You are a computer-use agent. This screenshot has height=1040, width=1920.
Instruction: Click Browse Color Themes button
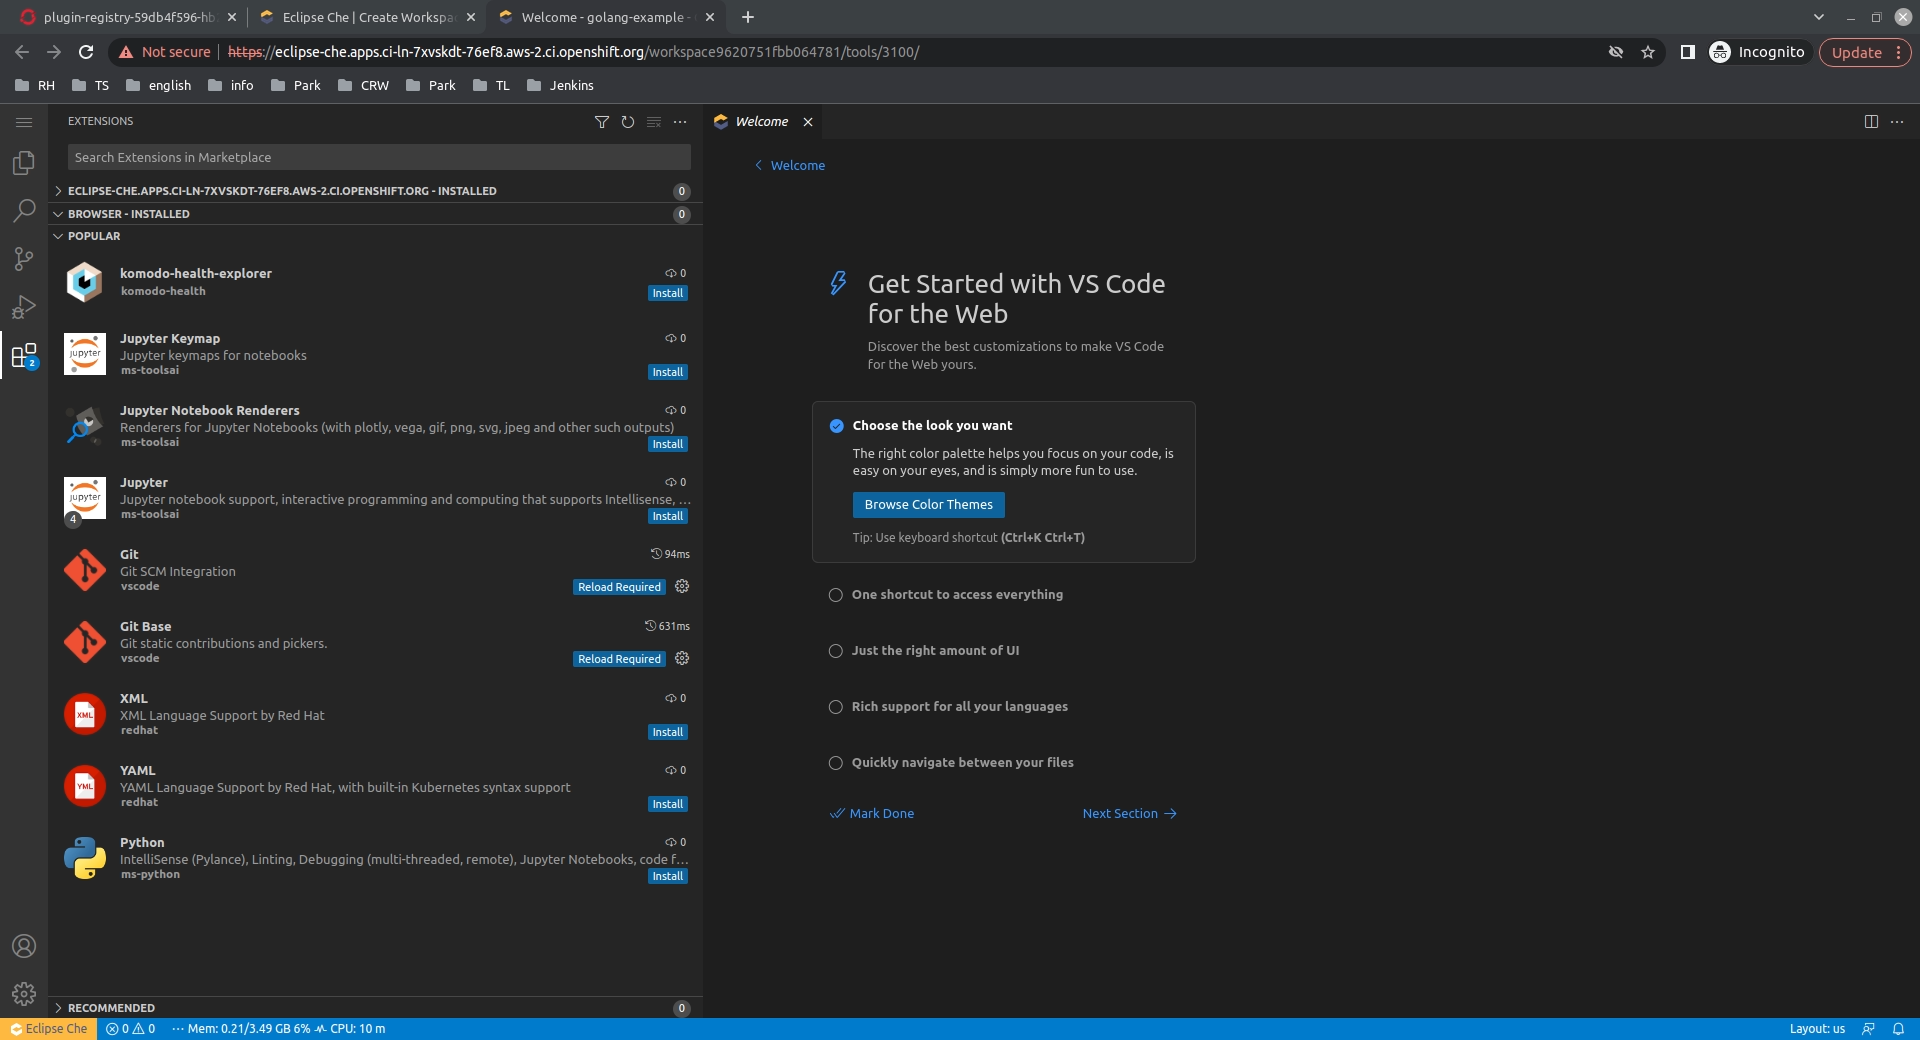[928, 505]
